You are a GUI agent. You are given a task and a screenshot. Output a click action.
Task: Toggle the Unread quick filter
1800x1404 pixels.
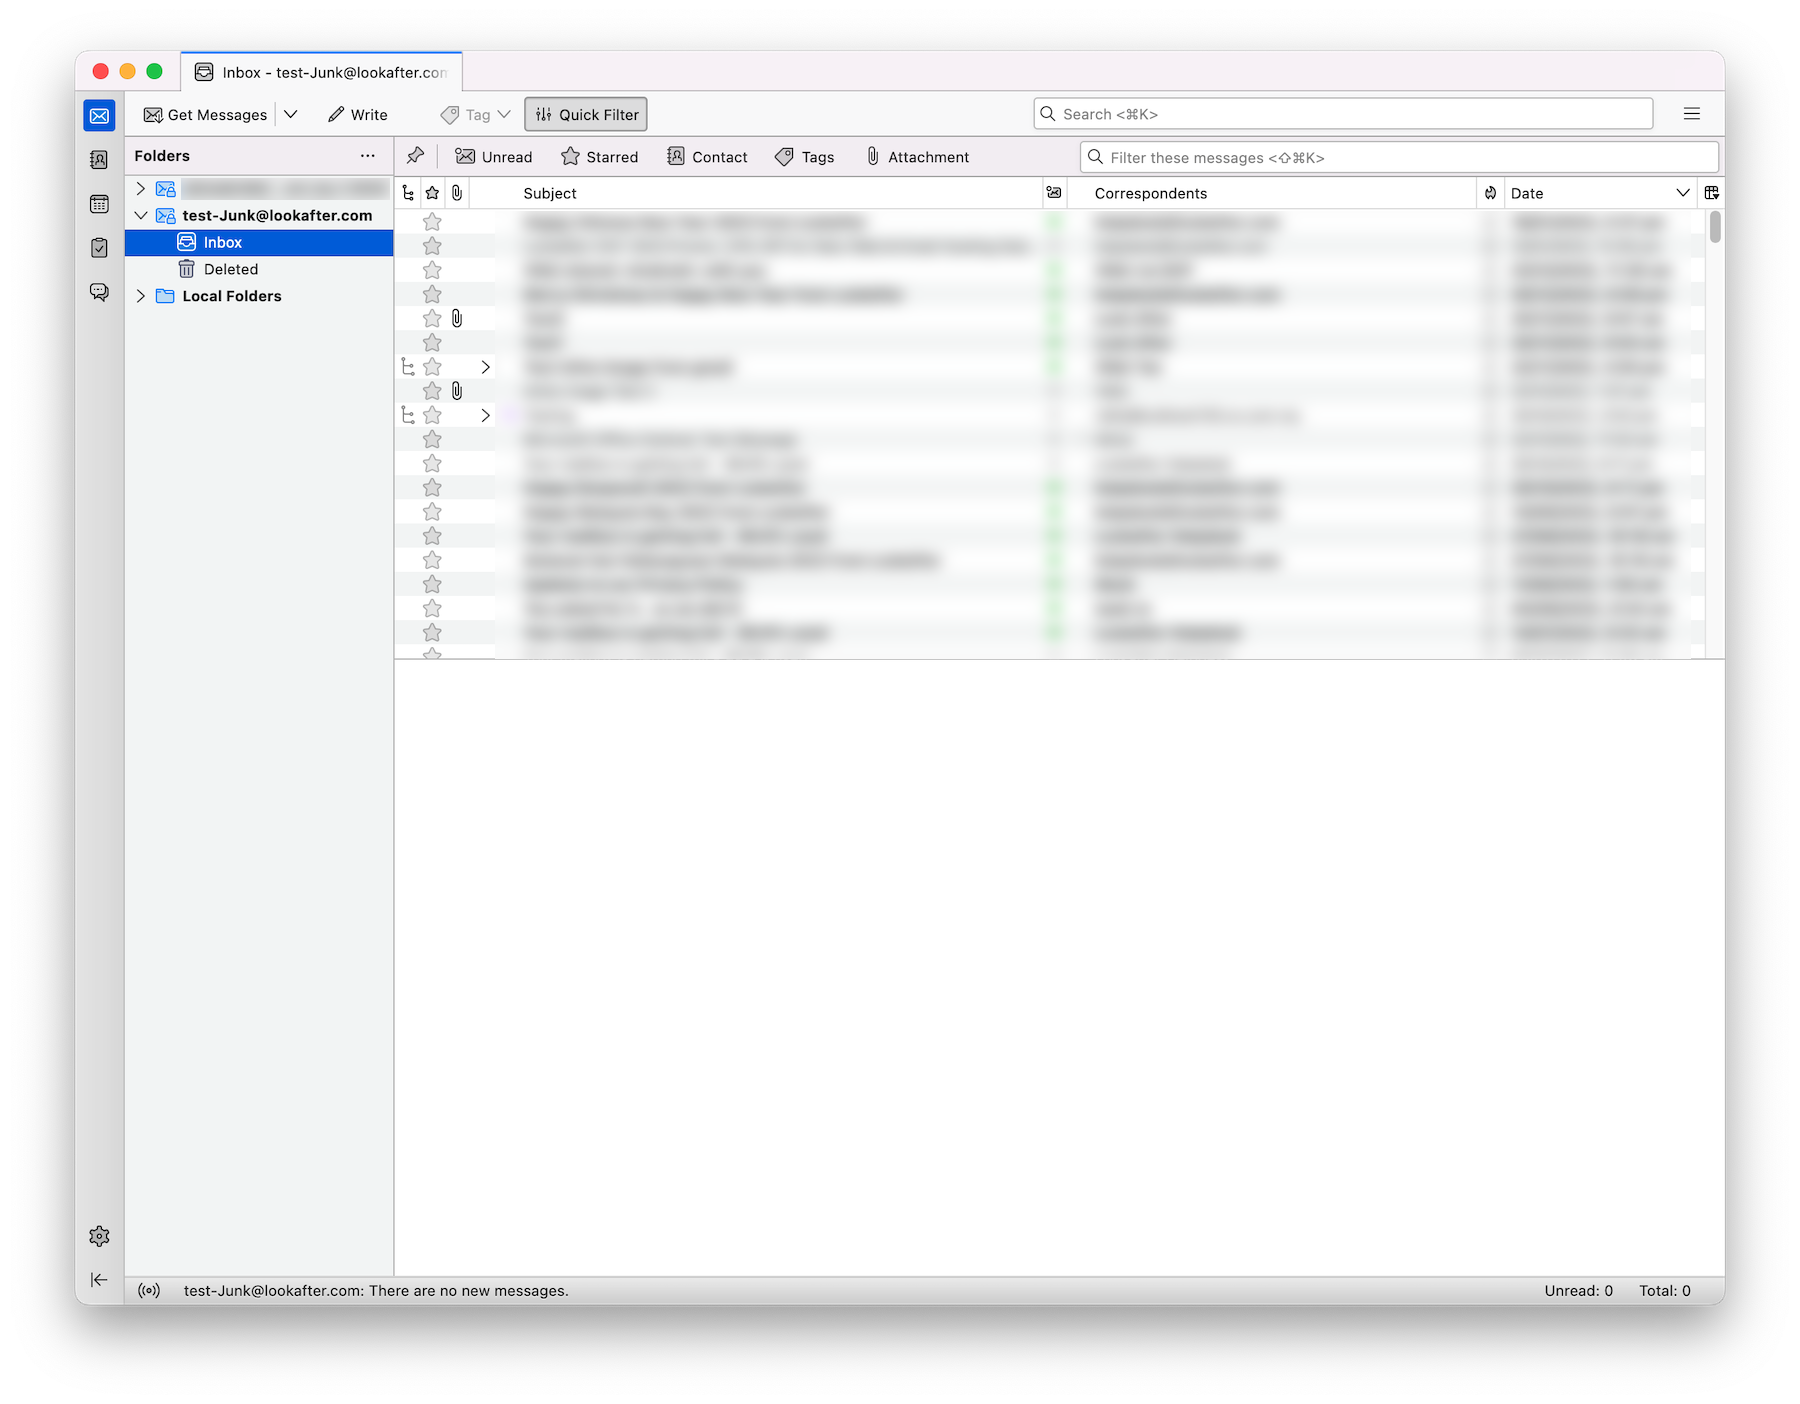(494, 157)
